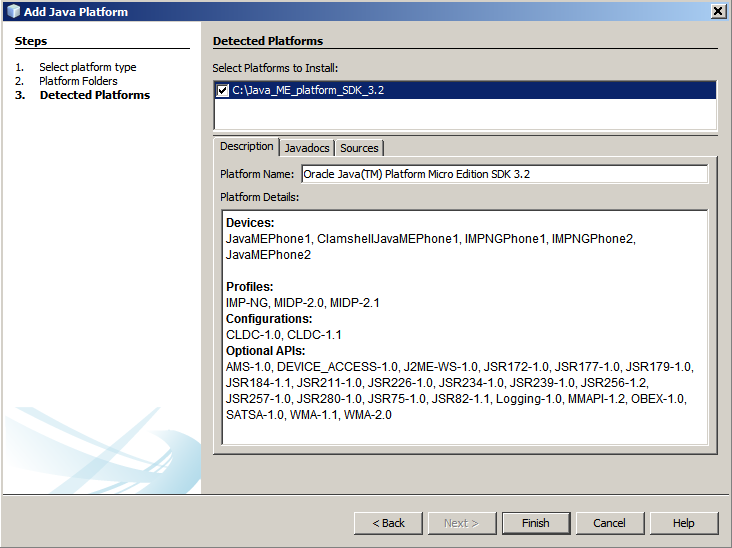Open the Javadocs tab
This screenshot has width=732, height=548.
tap(306, 148)
